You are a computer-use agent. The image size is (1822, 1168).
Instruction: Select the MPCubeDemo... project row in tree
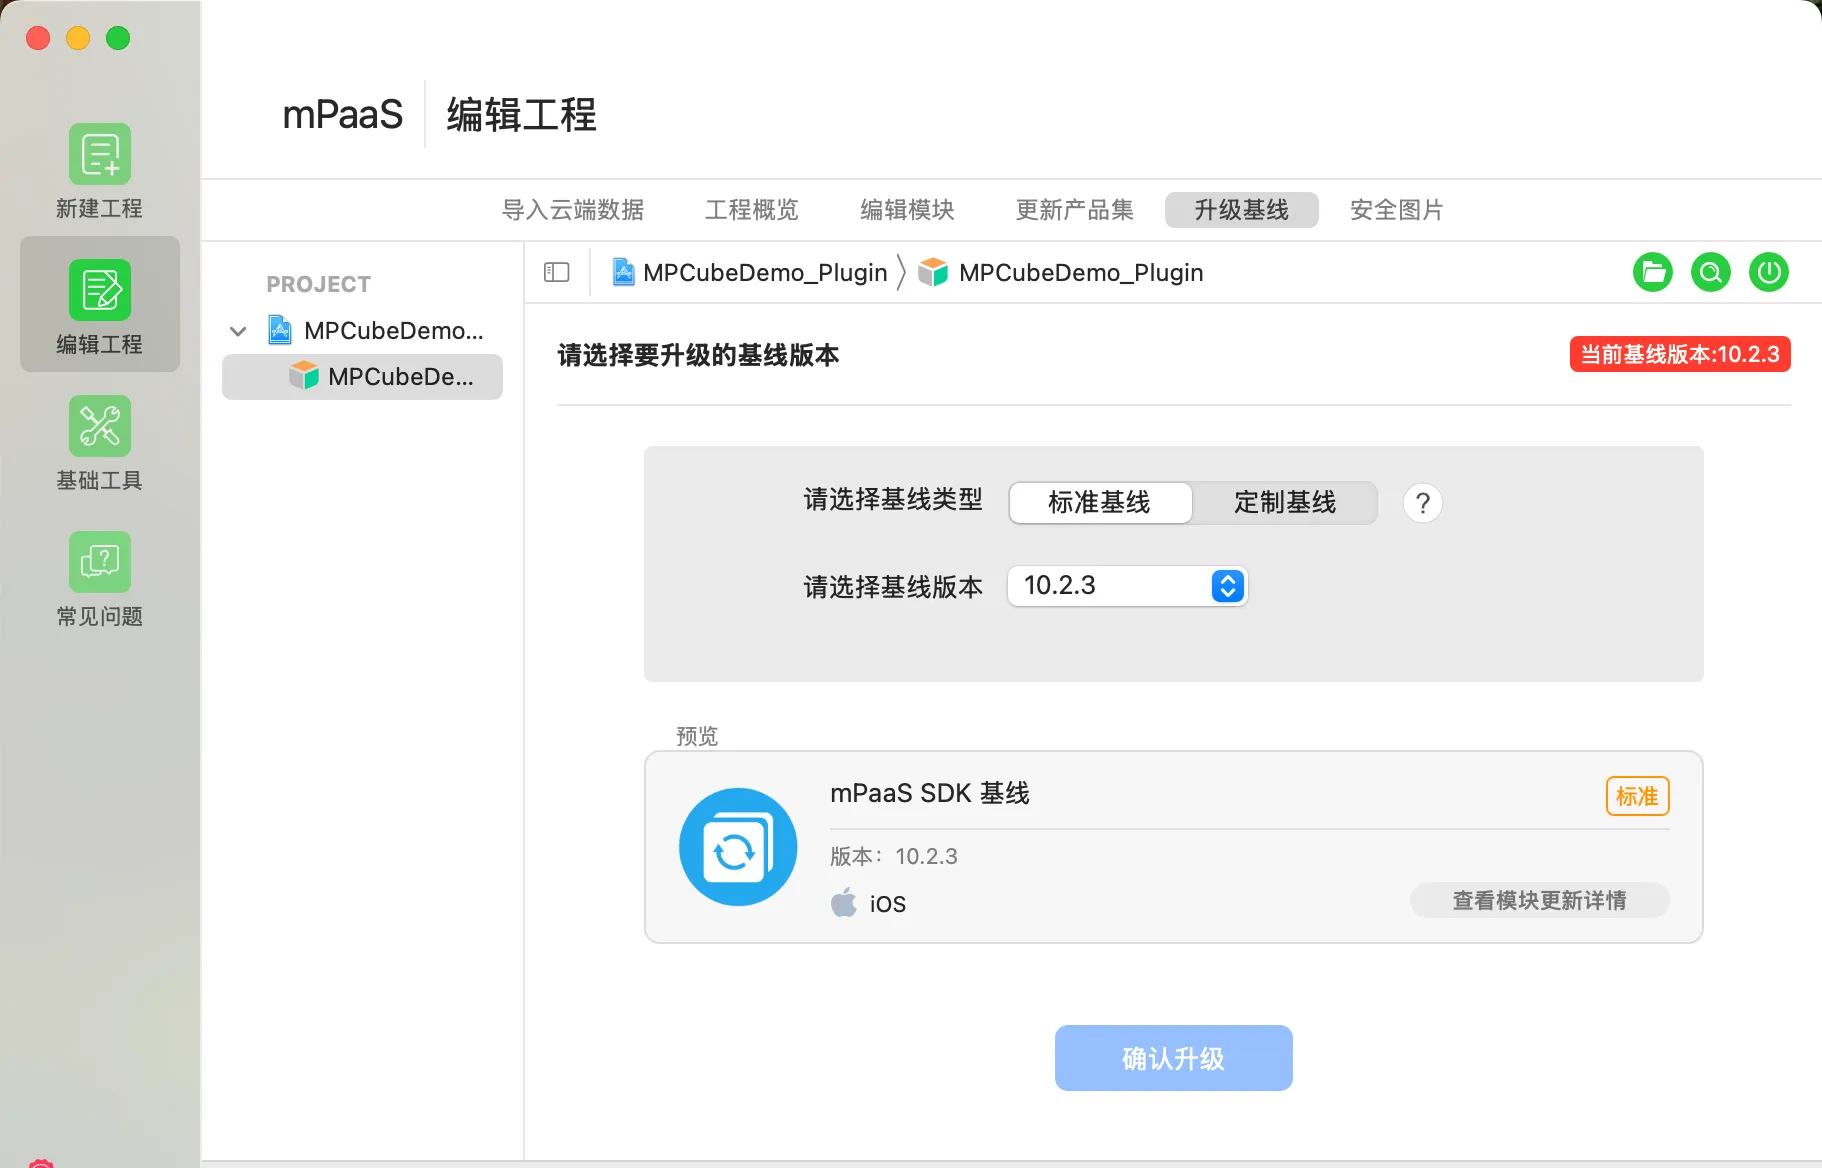coord(362,331)
